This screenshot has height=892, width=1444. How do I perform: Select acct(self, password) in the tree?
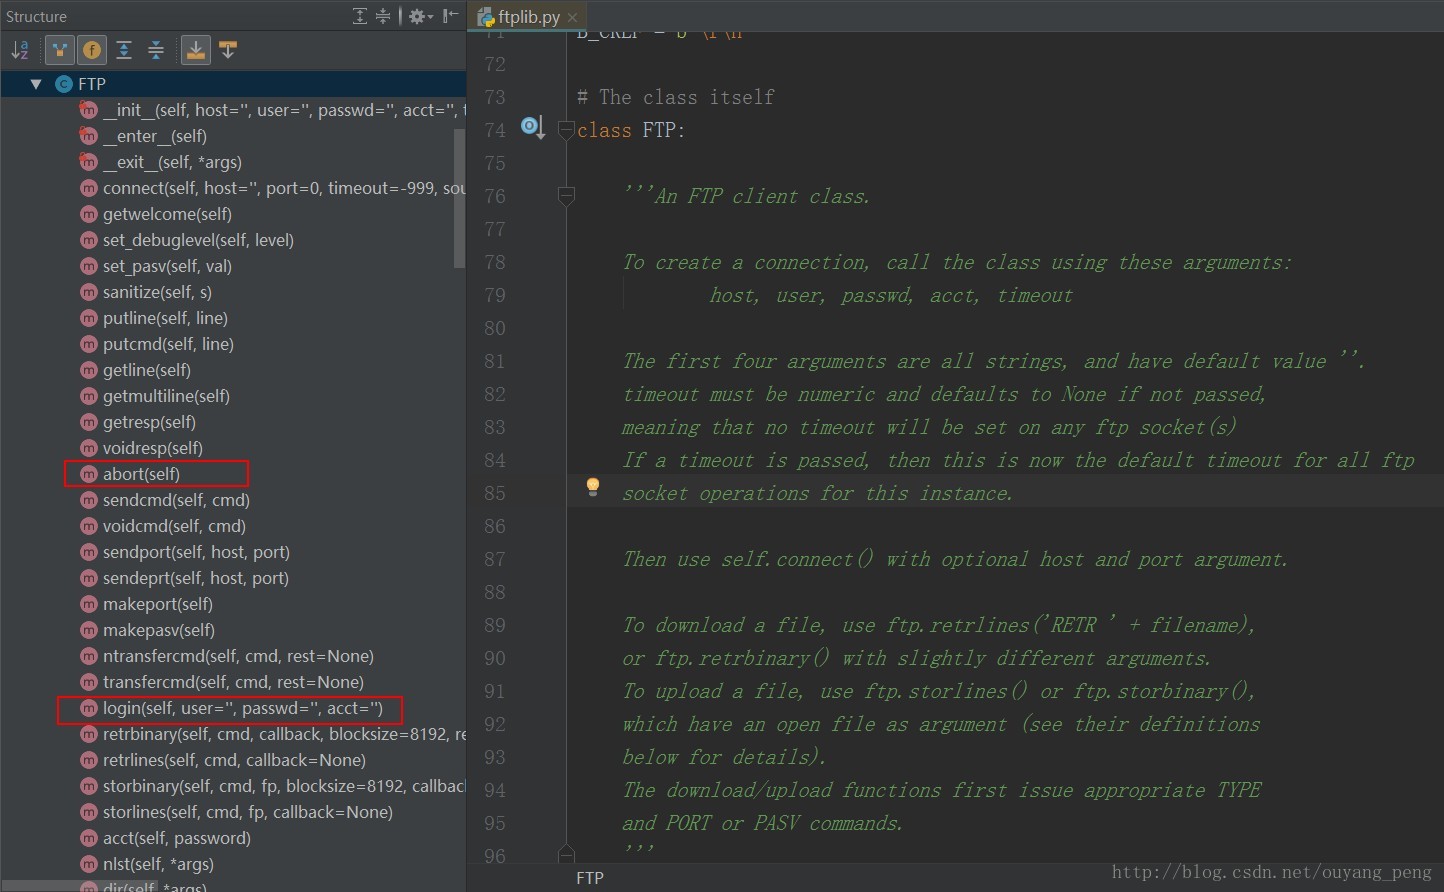pos(177,838)
